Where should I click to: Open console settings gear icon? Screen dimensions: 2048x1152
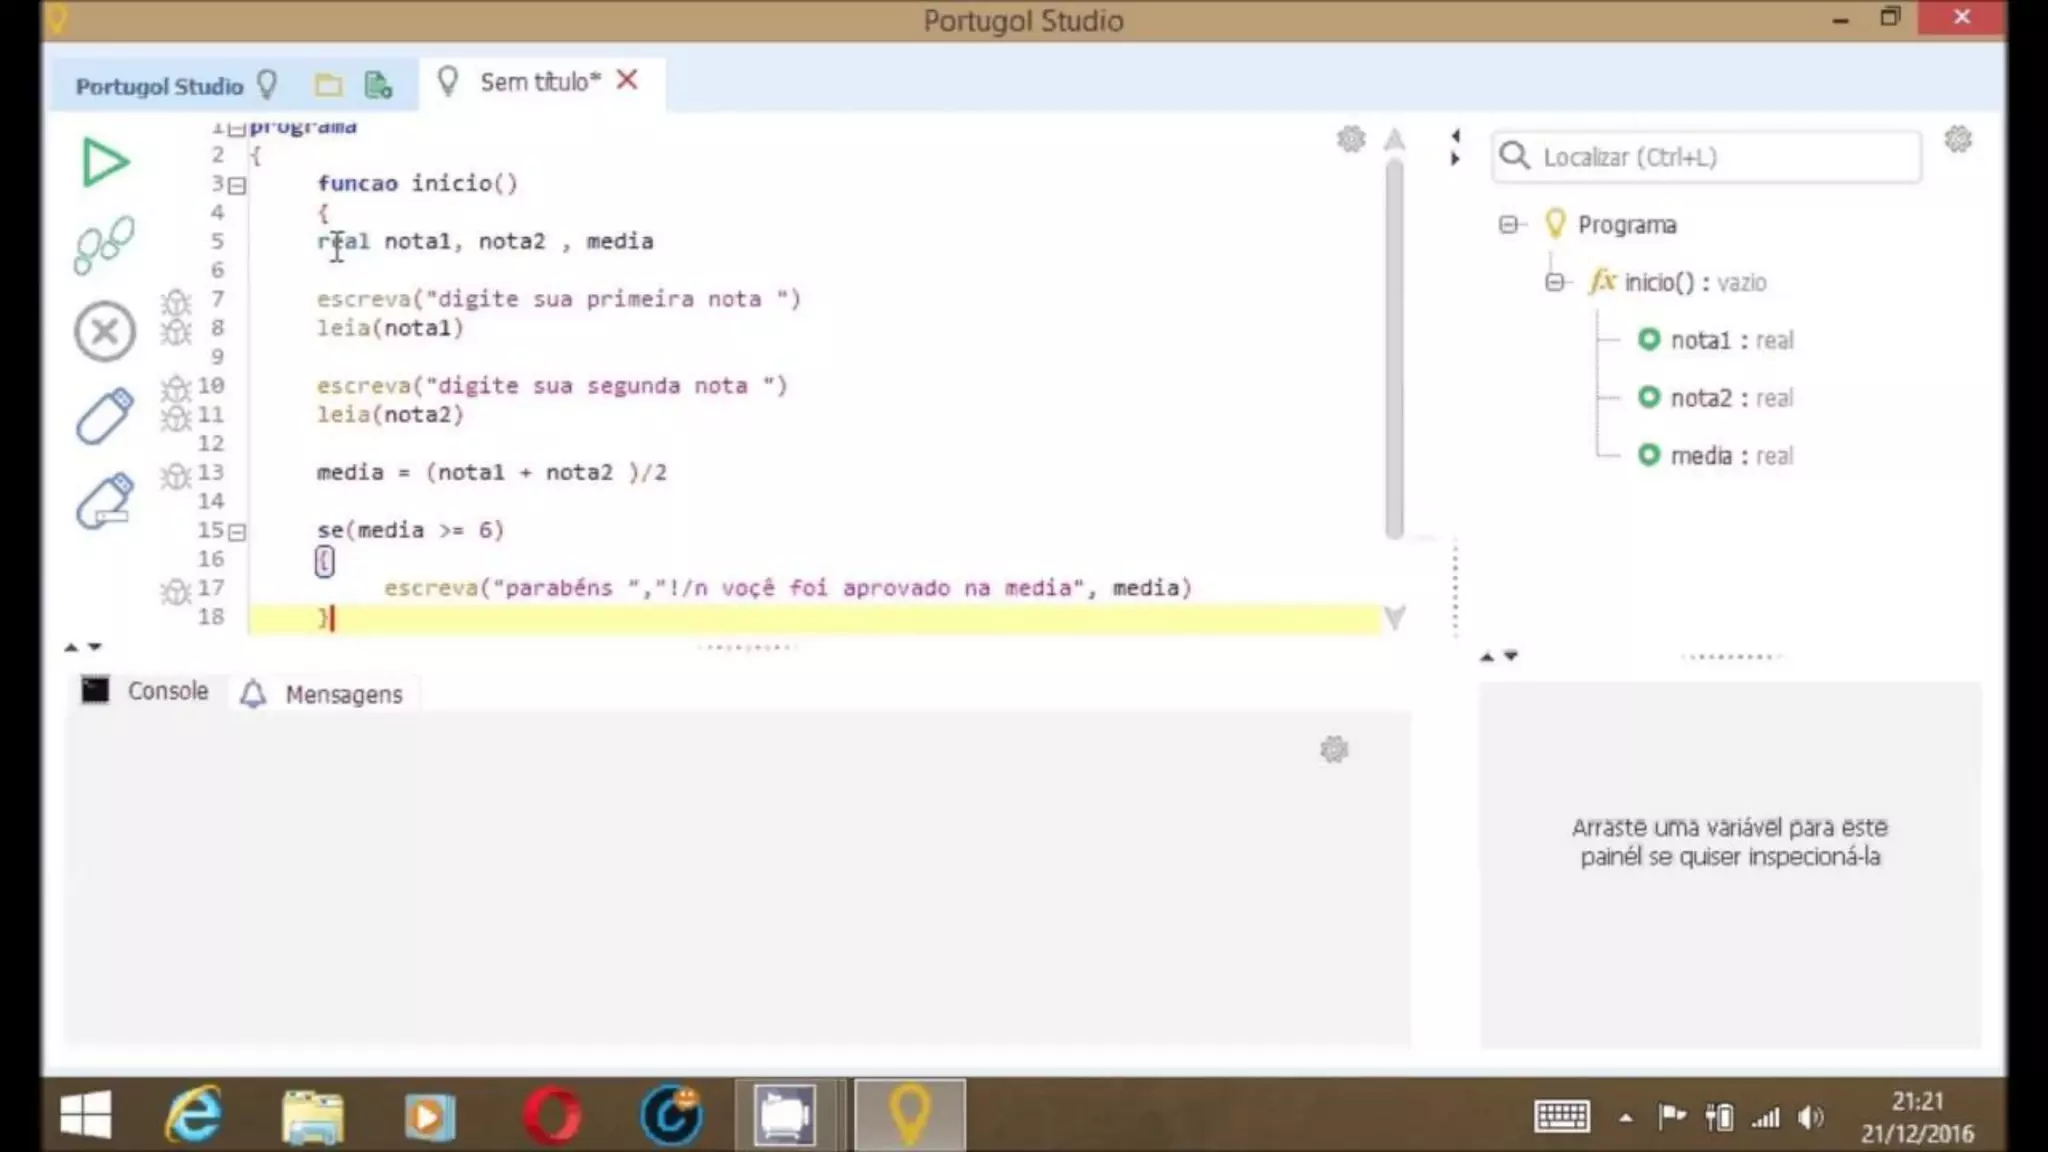[x=1334, y=749]
